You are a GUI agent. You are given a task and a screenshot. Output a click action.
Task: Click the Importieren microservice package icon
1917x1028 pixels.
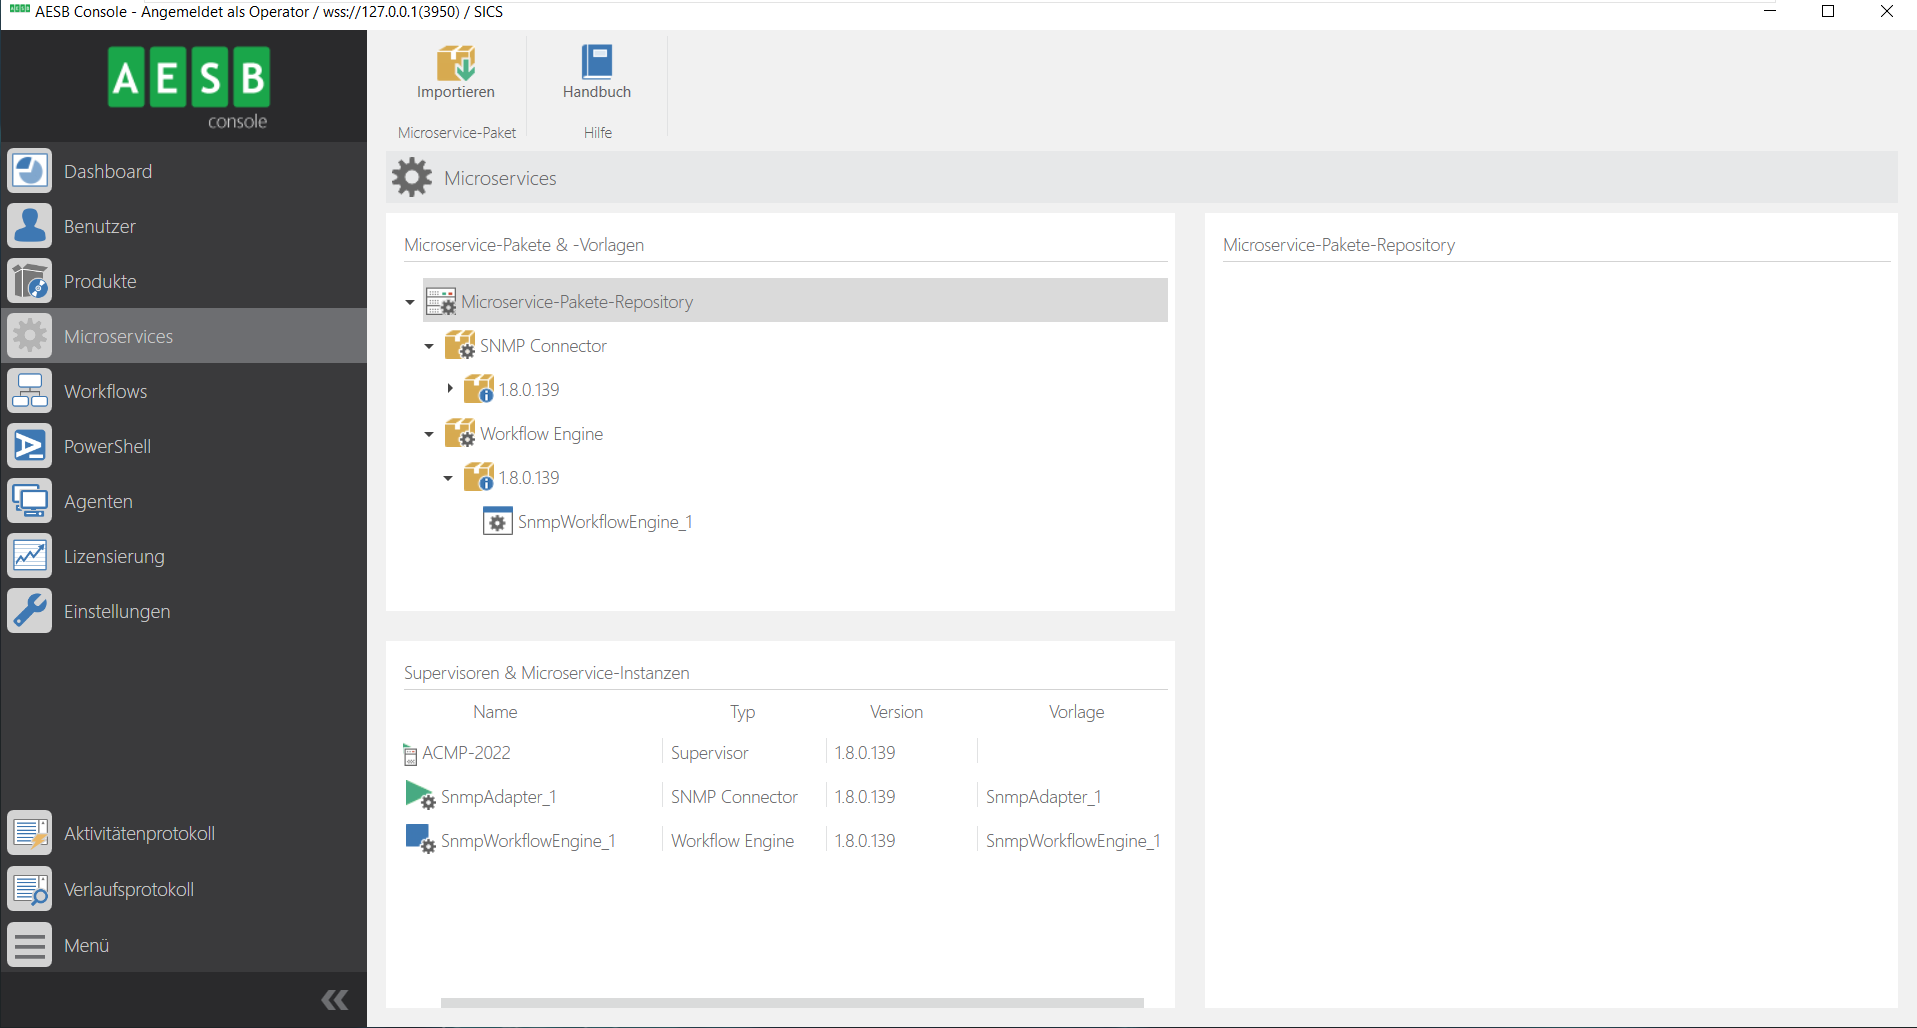tap(456, 64)
